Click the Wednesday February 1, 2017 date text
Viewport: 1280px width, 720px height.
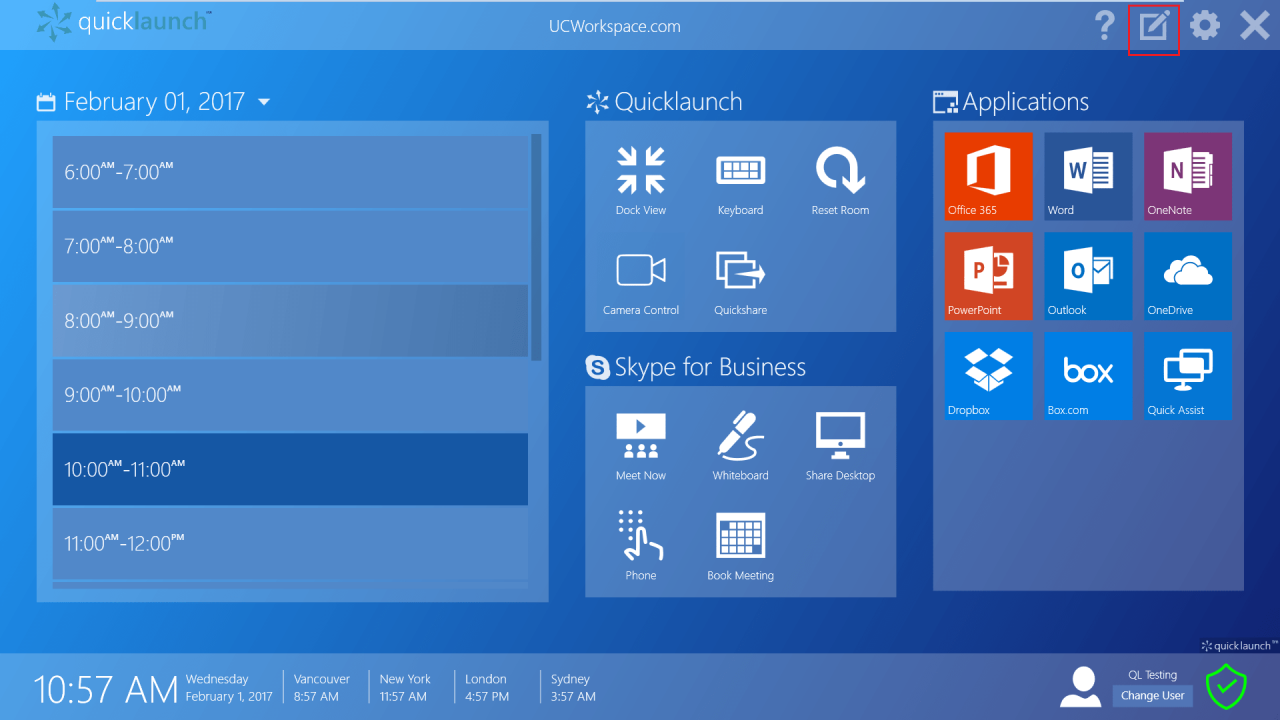pyautogui.click(x=229, y=687)
